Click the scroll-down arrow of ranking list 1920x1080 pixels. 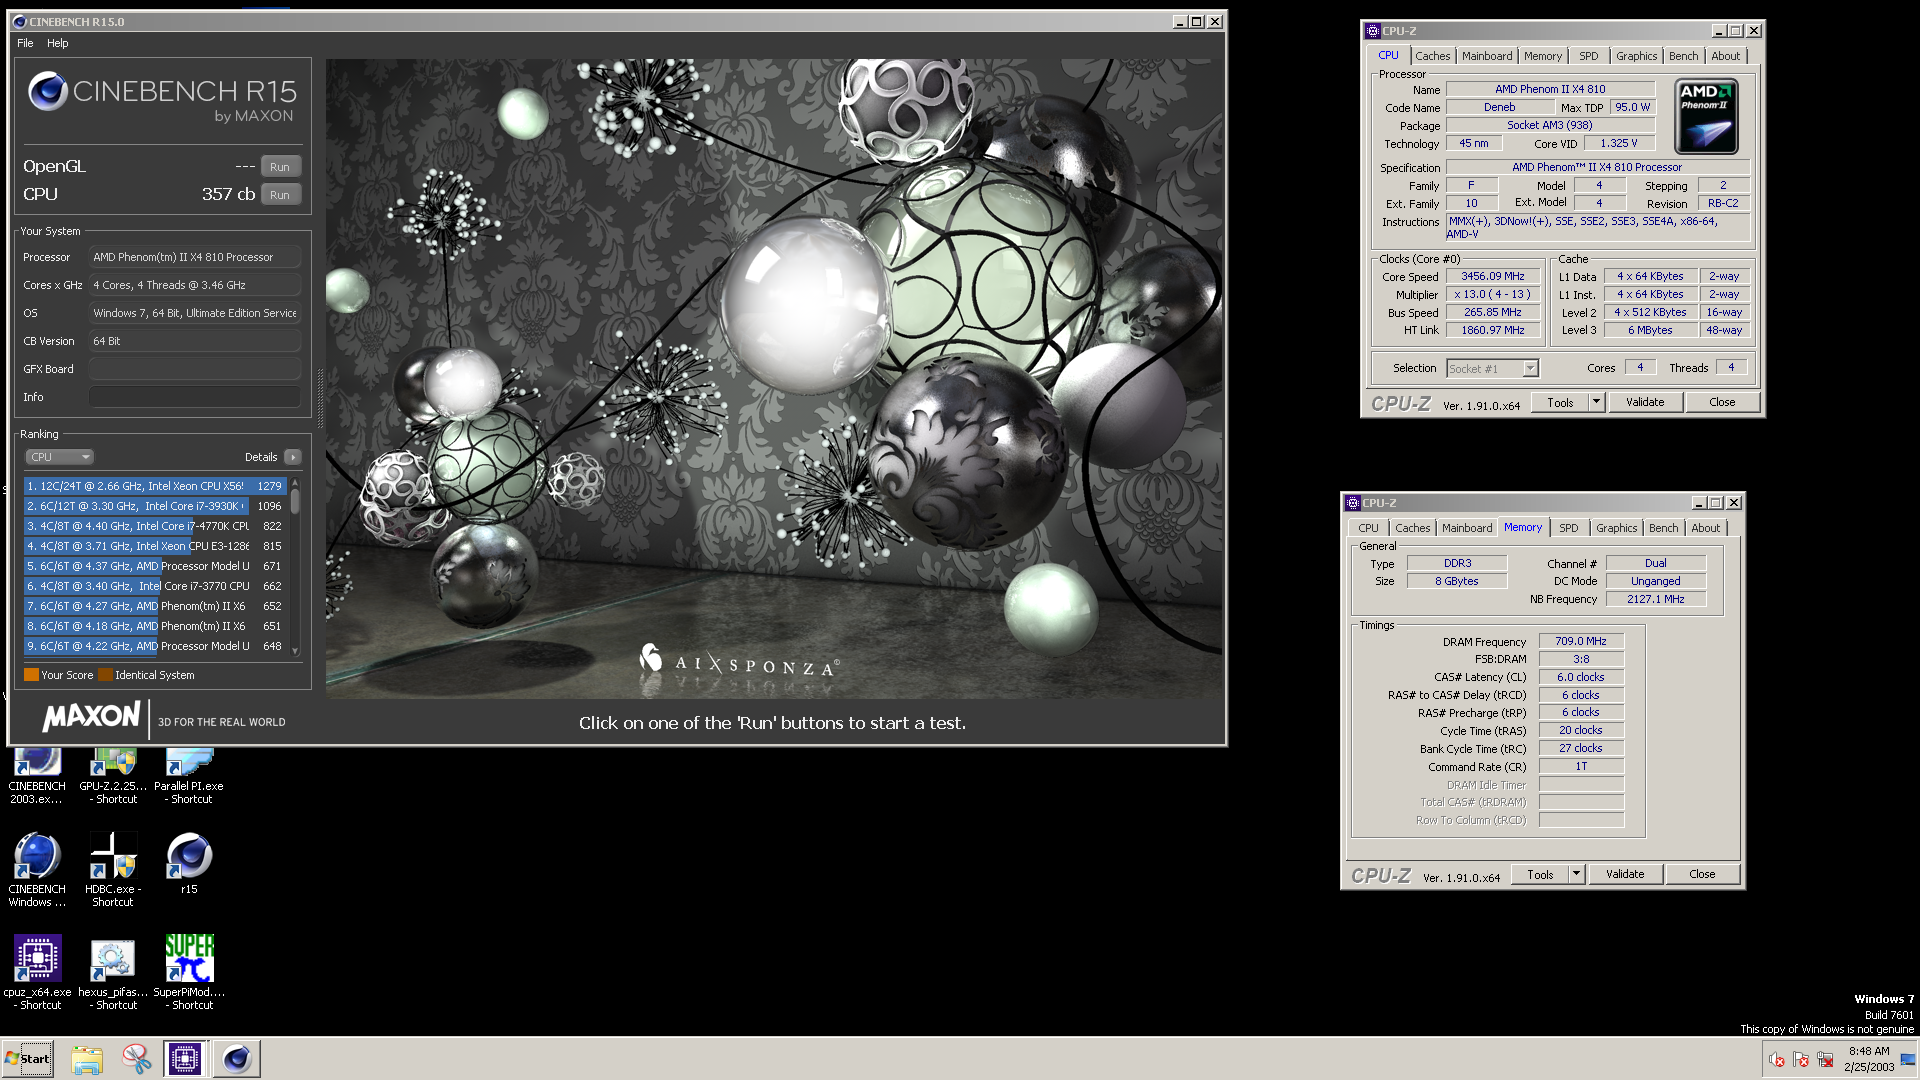295,651
